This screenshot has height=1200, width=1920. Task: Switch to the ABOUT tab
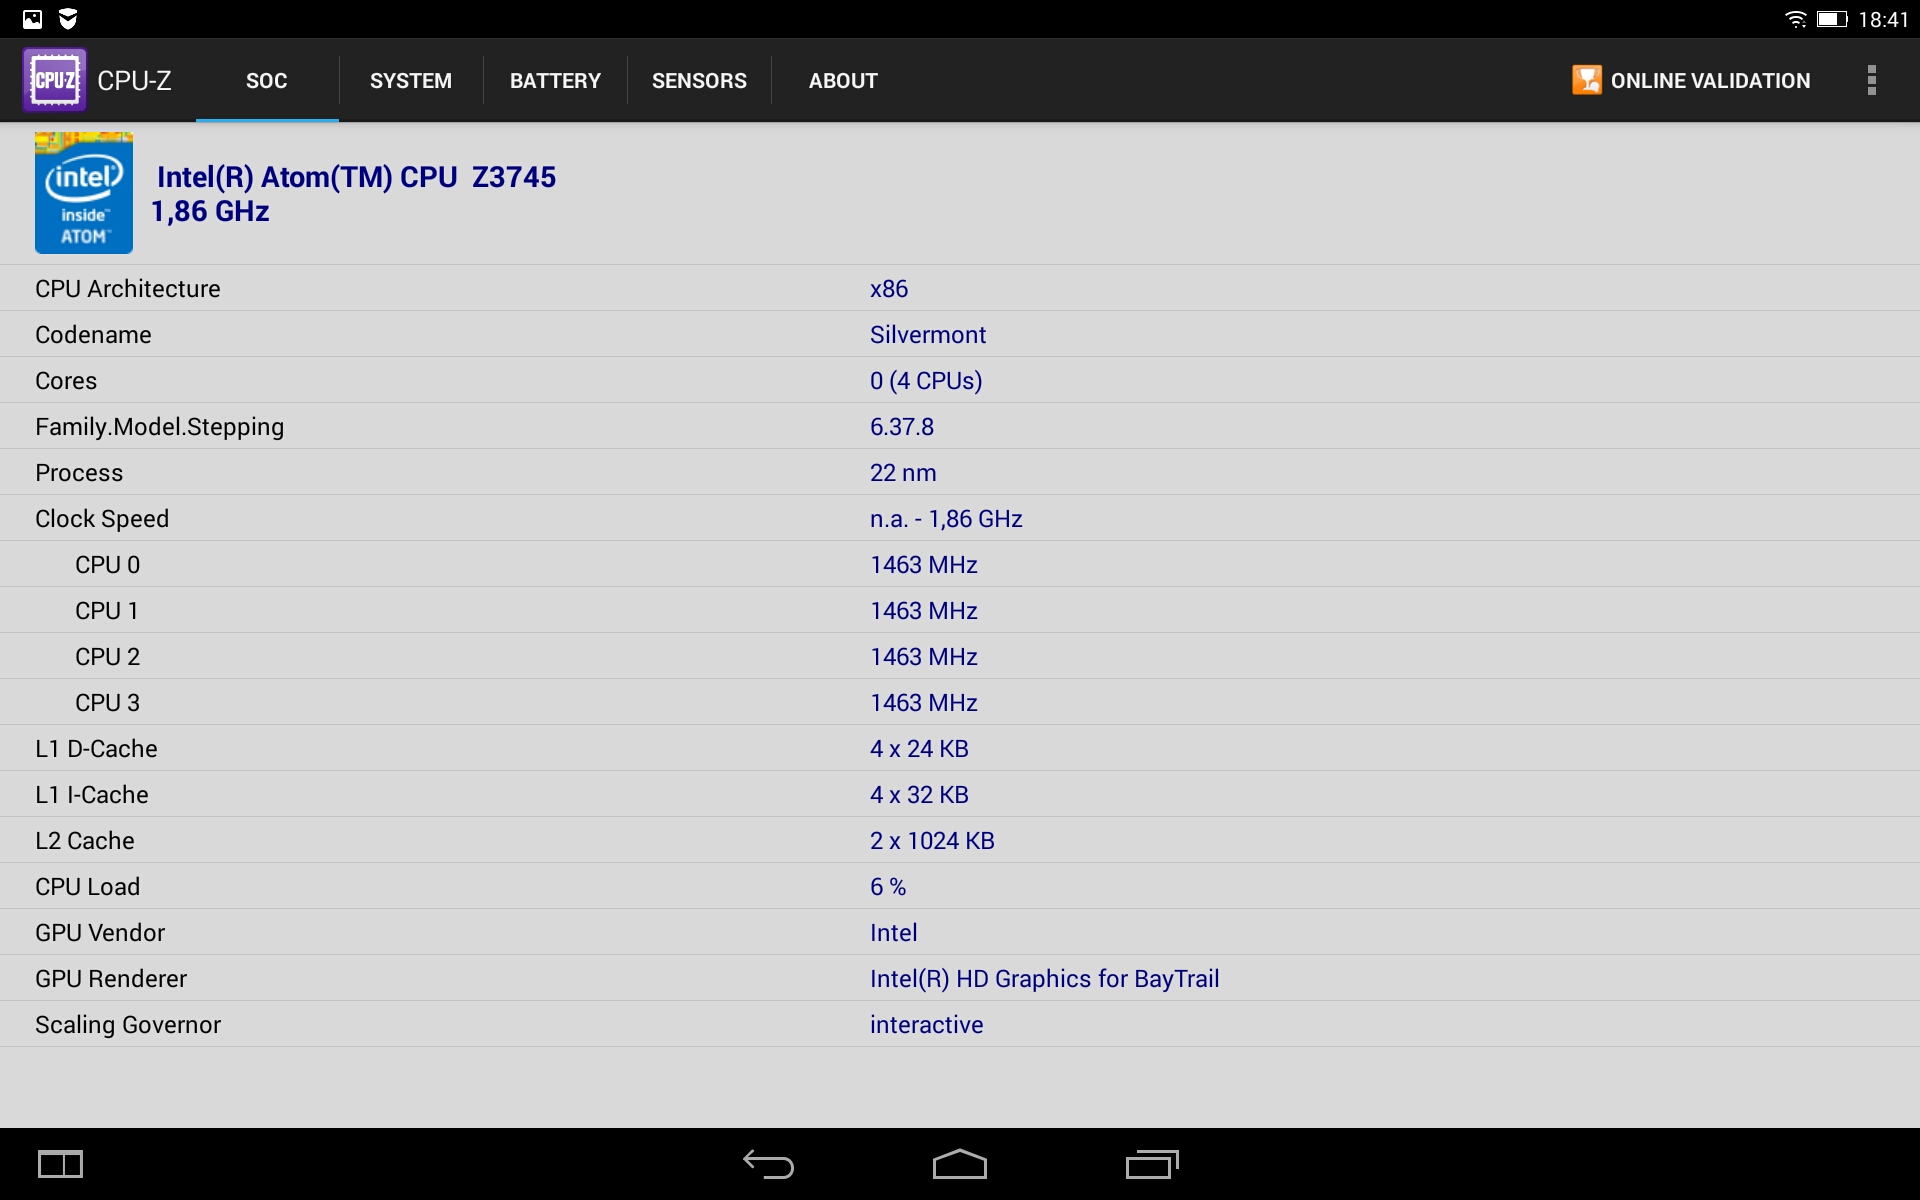click(843, 81)
